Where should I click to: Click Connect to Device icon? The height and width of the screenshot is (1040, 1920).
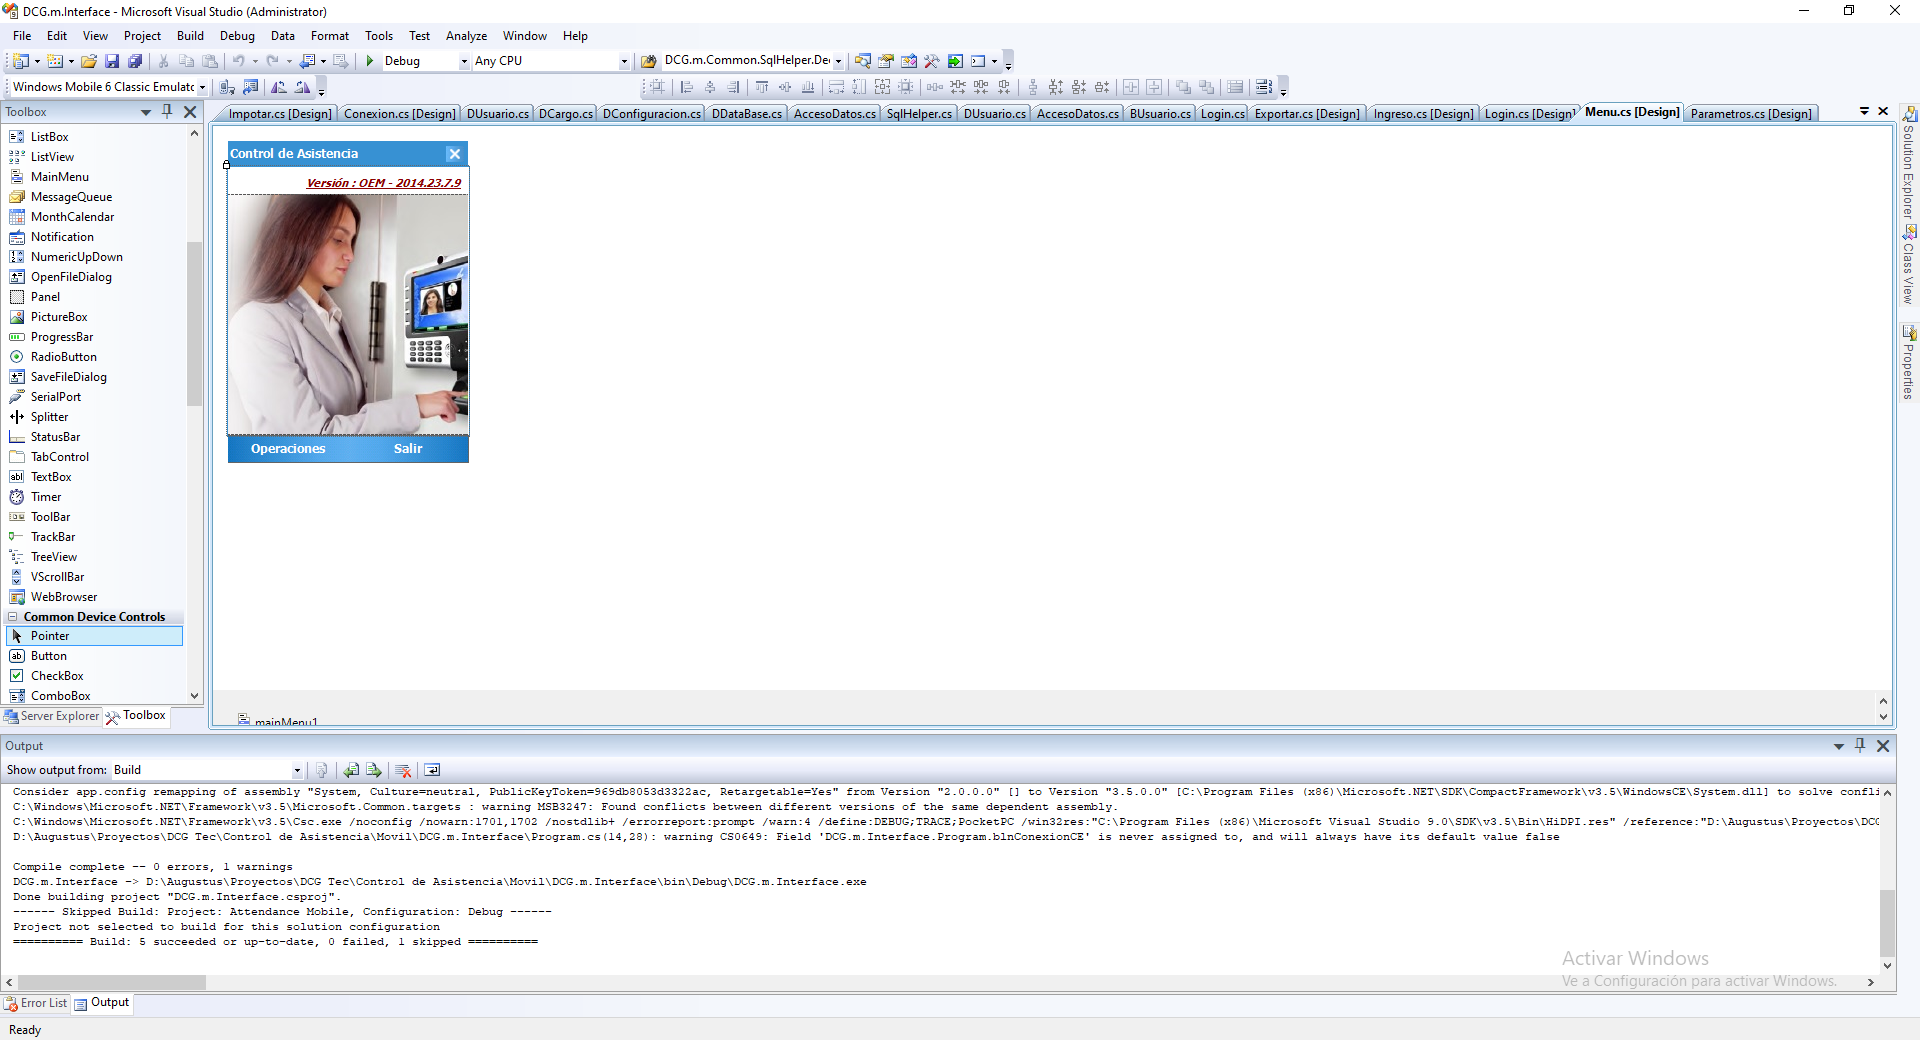(x=227, y=87)
